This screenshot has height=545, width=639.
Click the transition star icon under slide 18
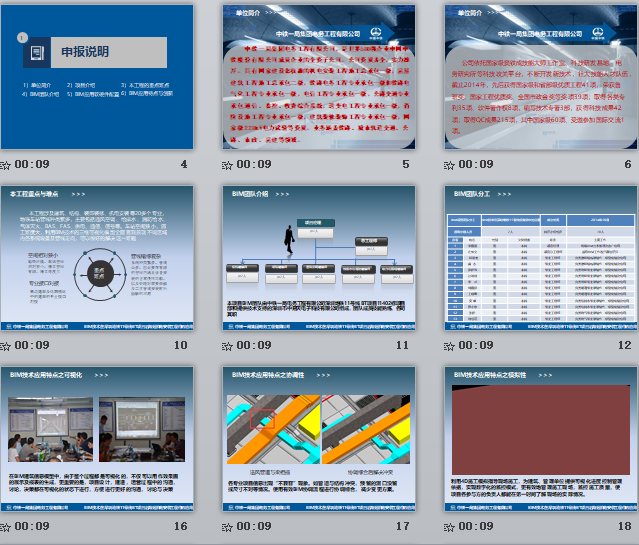tap(449, 526)
